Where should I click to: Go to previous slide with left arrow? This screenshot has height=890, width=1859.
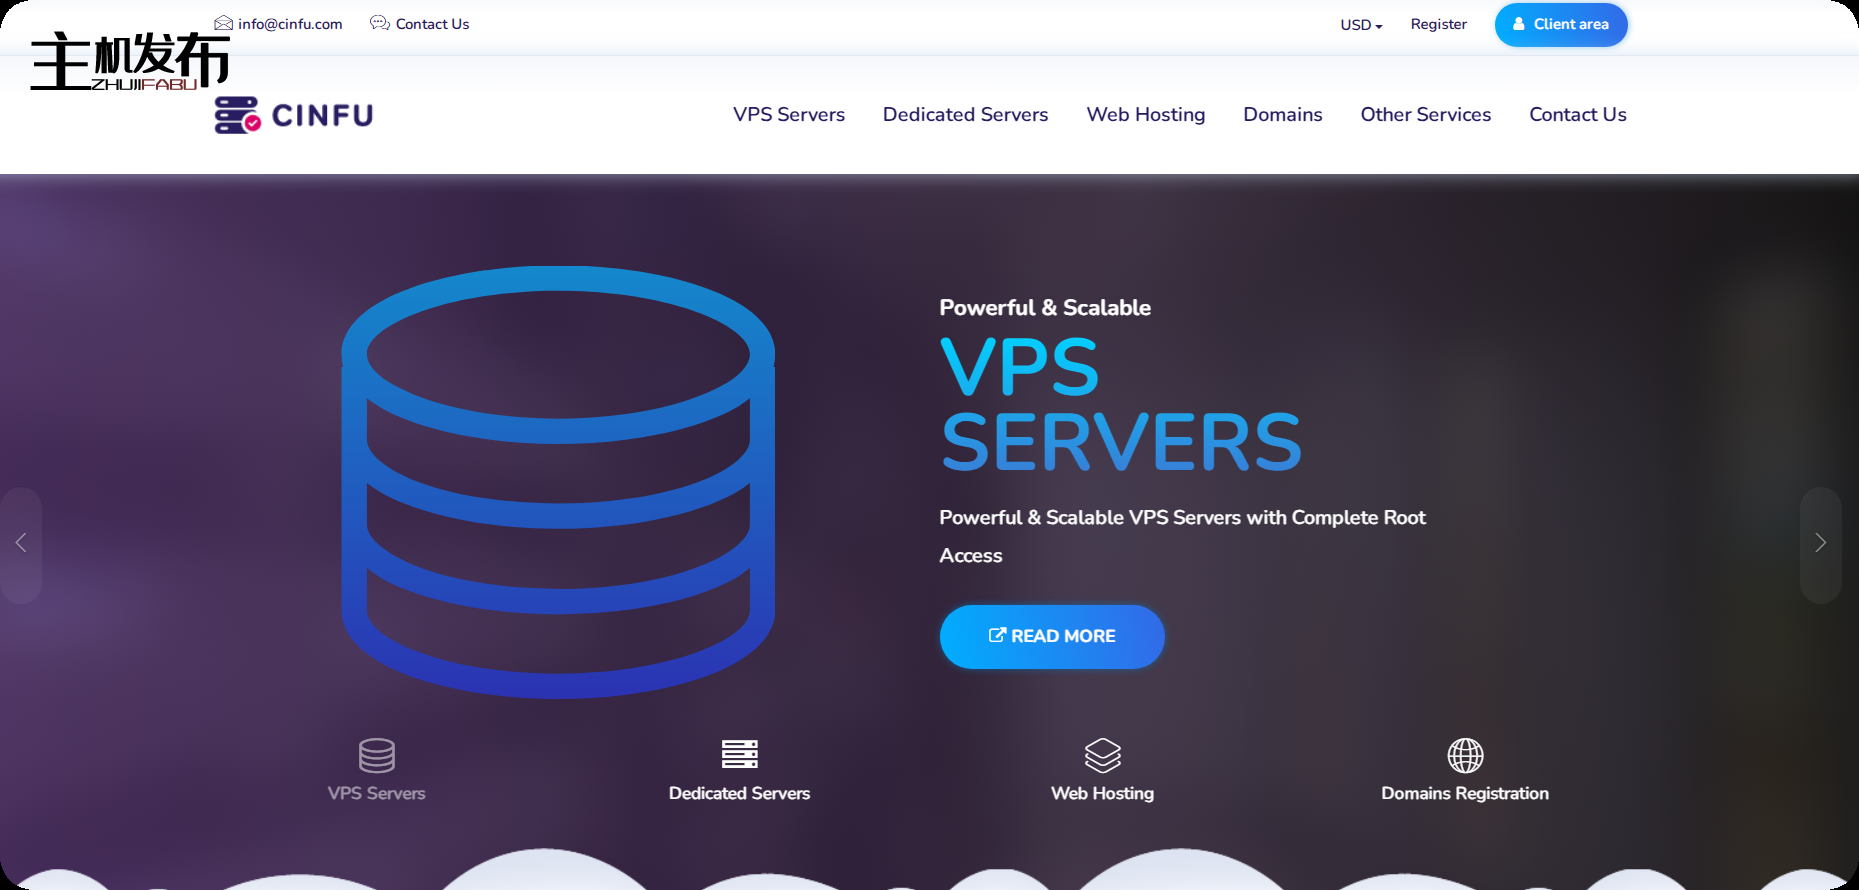[x=21, y=543]
